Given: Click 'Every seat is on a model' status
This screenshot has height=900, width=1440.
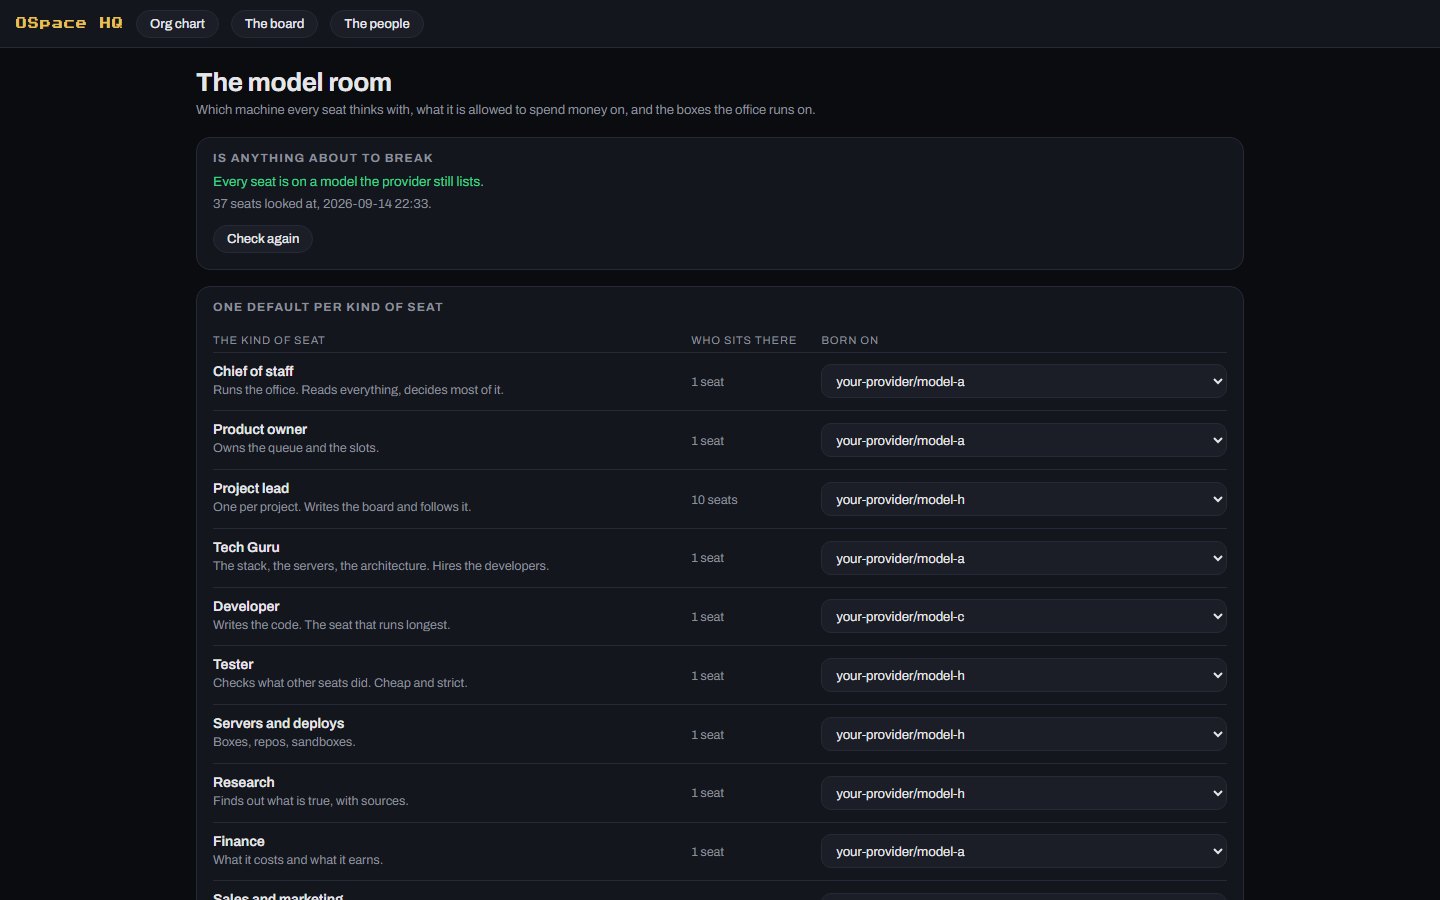Looking at the screenshot, I should (348, 182).
